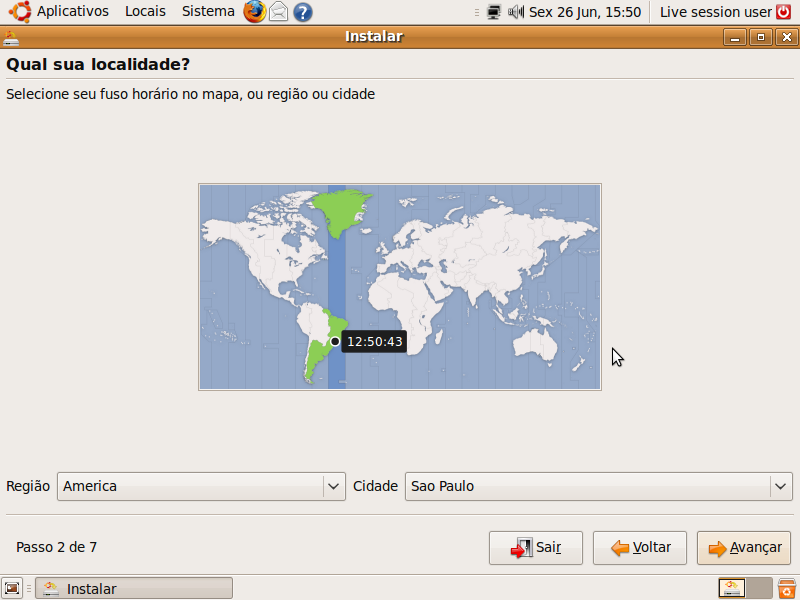Image resolution: width=800 pixels, height=600 pixels.
Task: Open the Evolution mail icon
Action: click(x=279, y=12)
